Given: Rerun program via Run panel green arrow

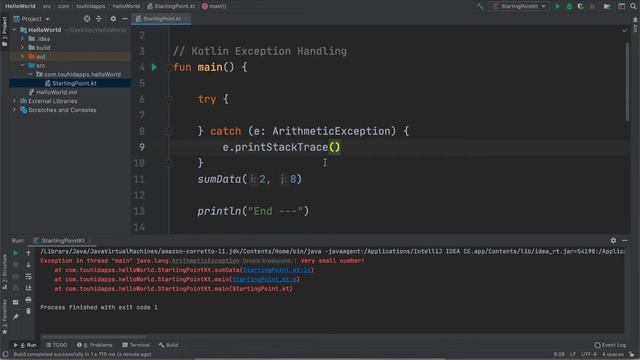Looking at the screenshot, I should (x=16, y=253).
